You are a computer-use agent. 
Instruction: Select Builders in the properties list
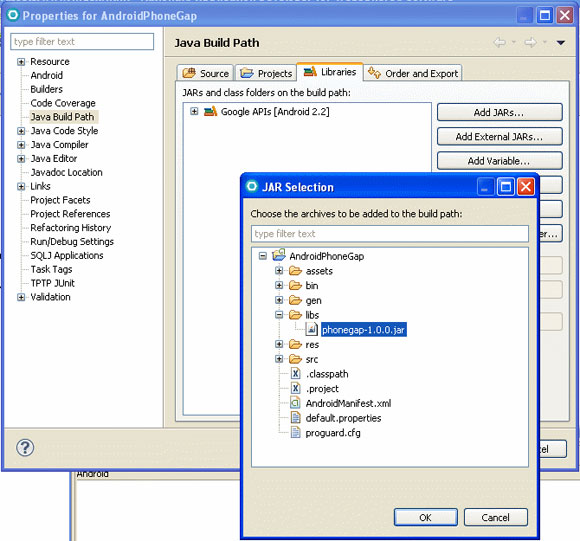pos(47,89)
